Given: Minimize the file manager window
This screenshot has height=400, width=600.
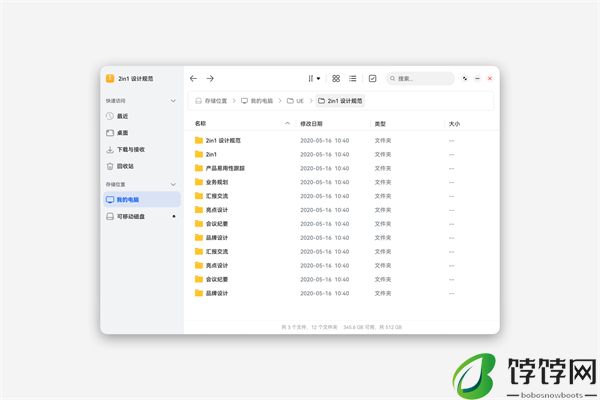Looking at the screenshot, I should point(477,78).
